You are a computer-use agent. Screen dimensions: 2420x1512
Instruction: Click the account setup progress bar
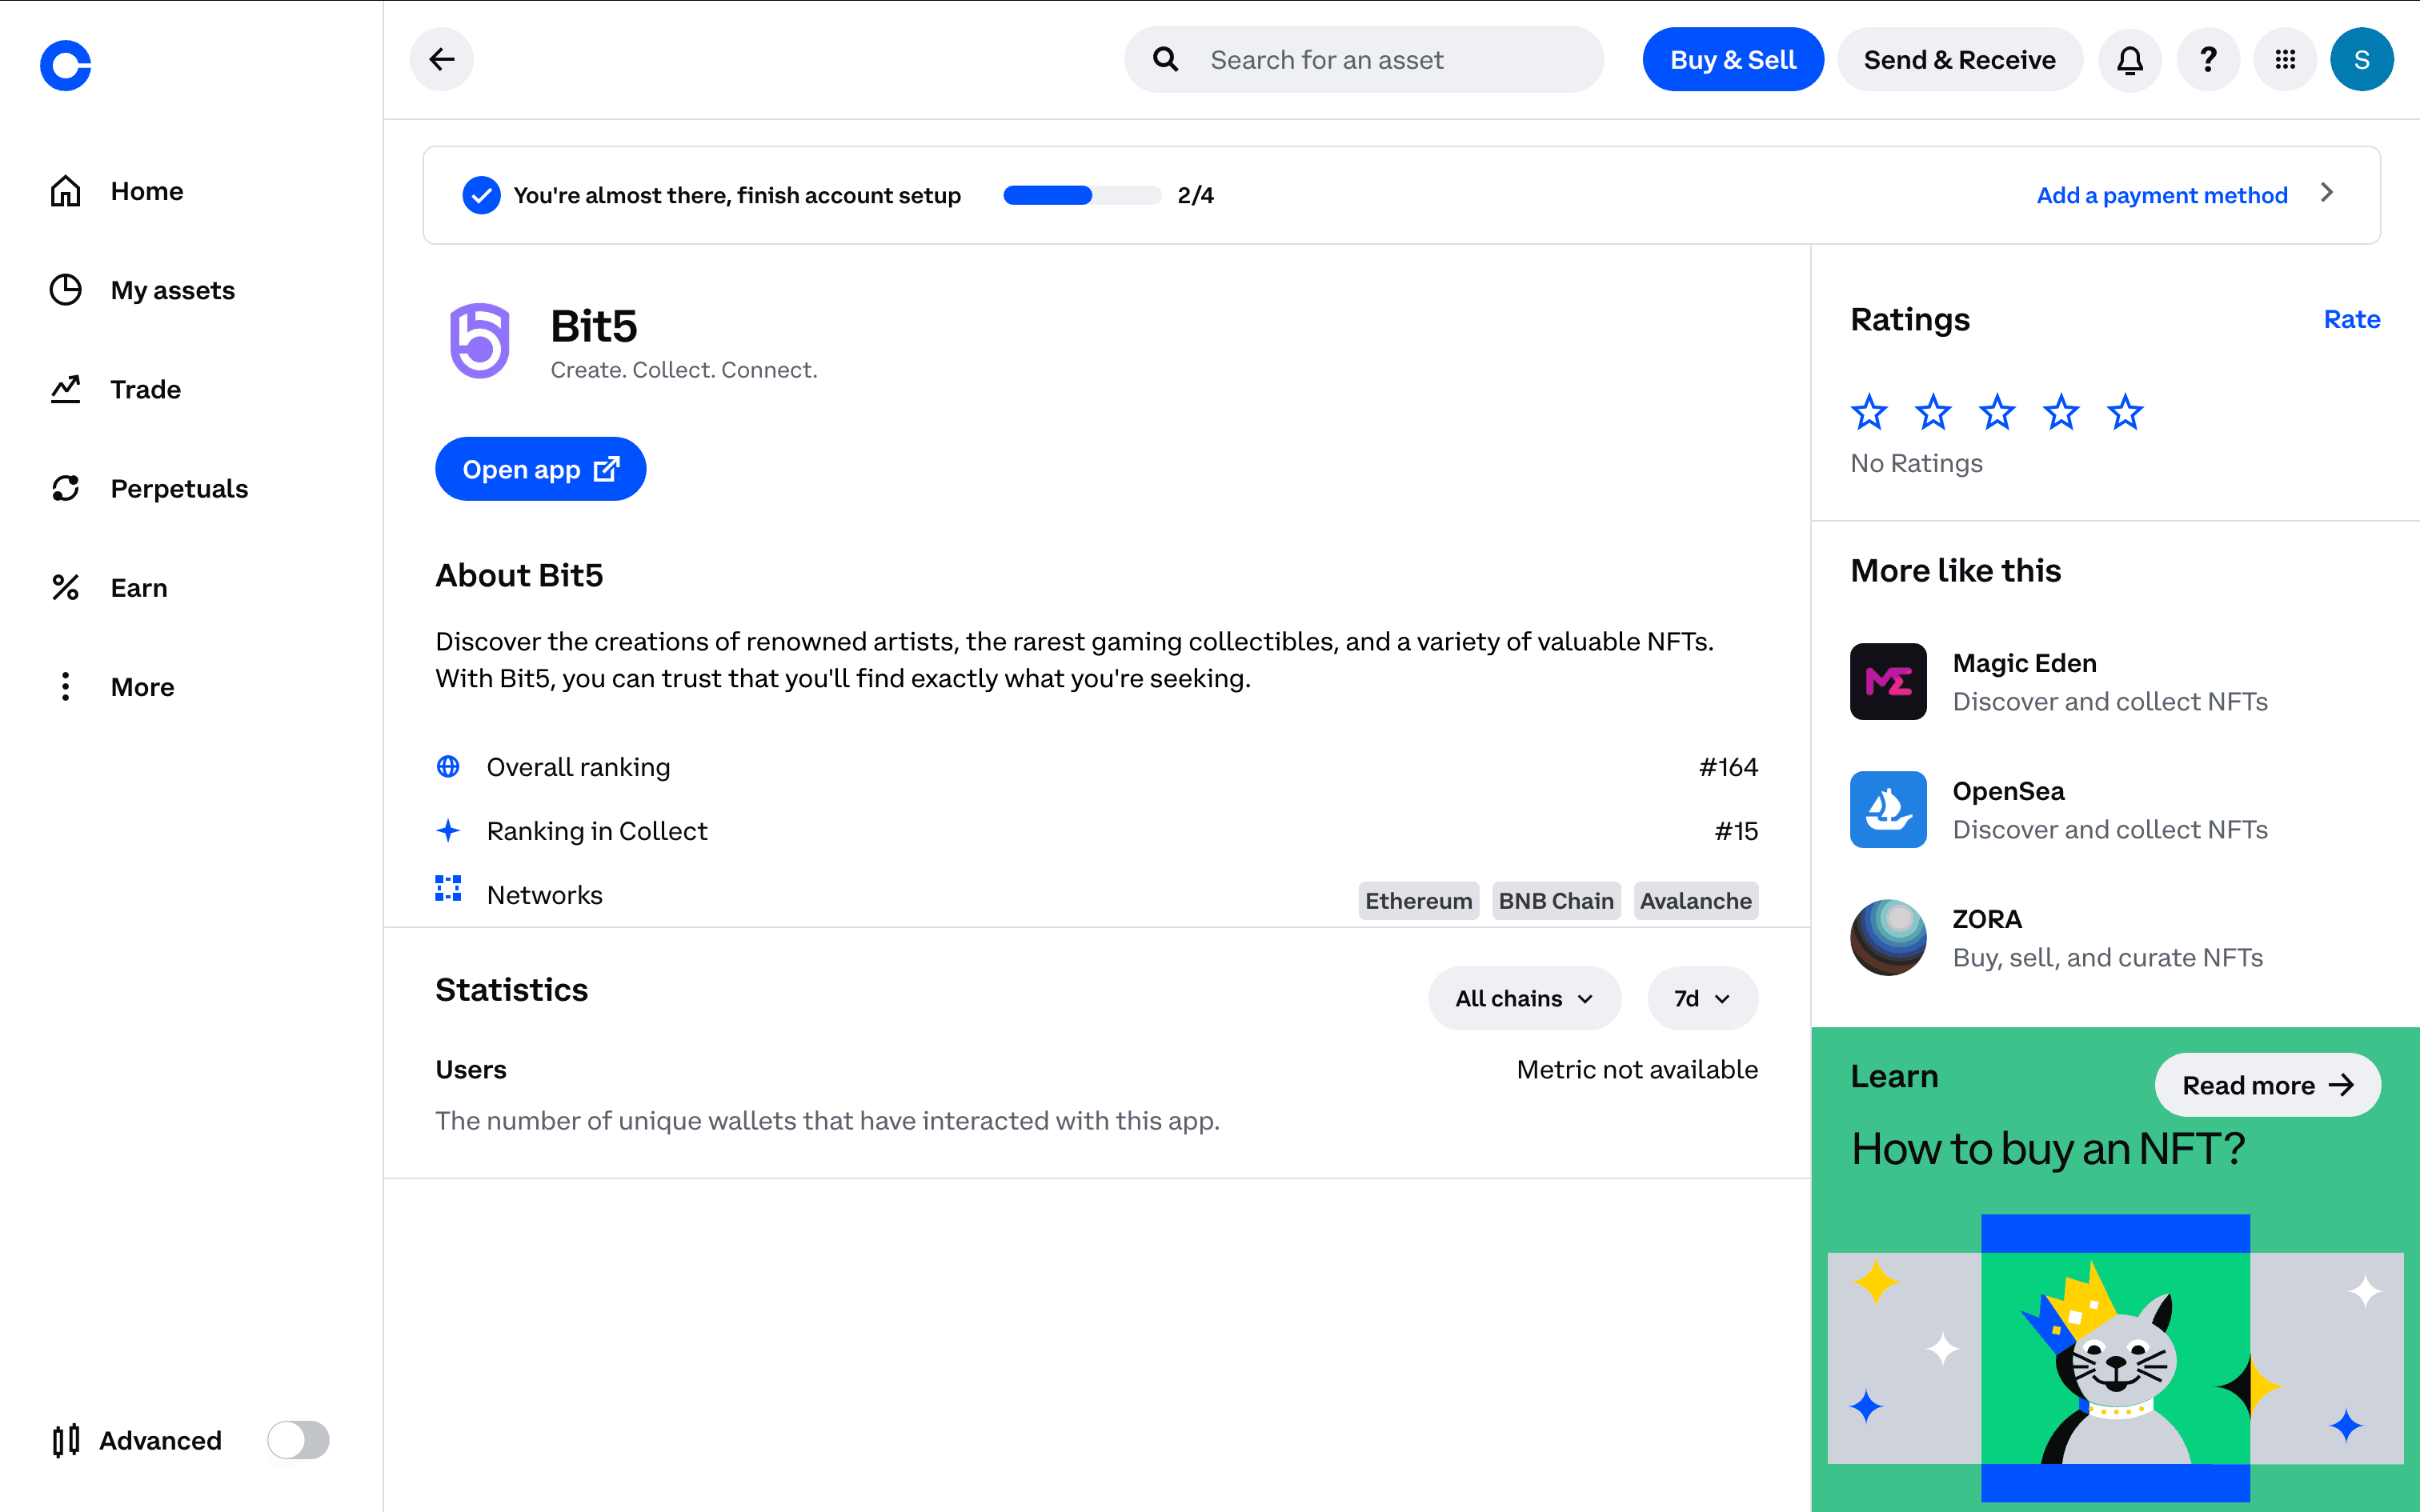tap(1081, 195)
